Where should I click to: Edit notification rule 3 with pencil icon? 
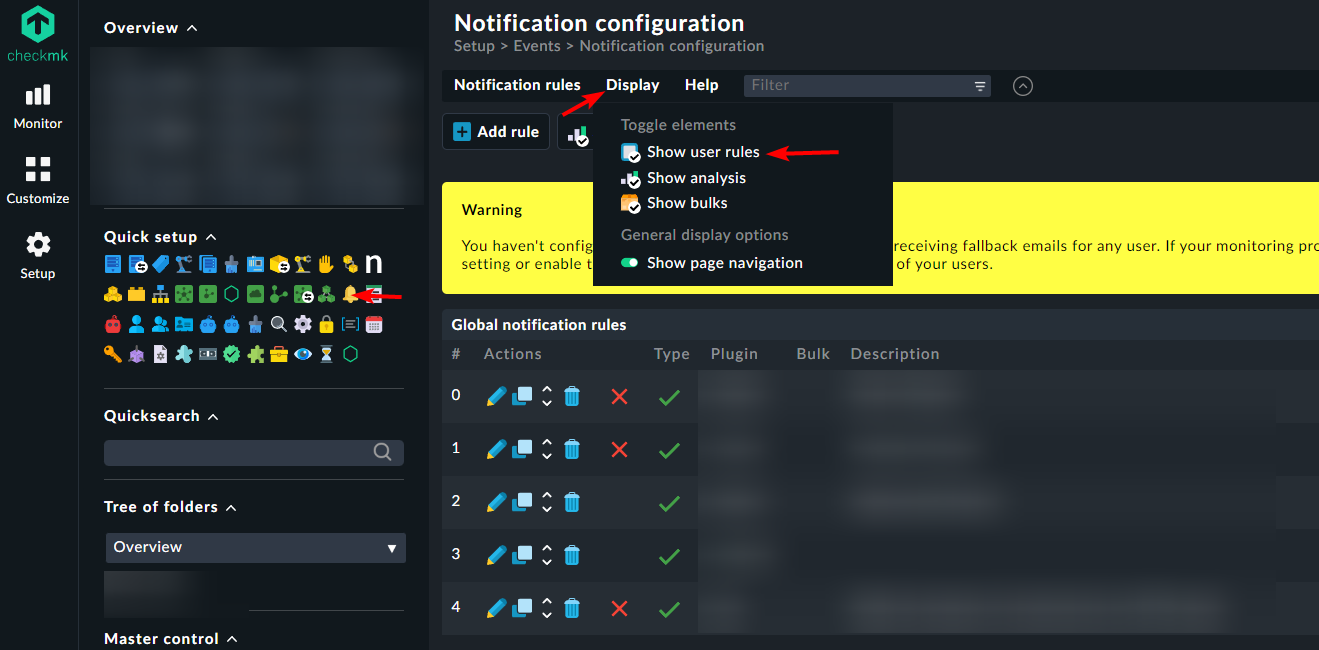pyautogui.click(x=496, y=555)
